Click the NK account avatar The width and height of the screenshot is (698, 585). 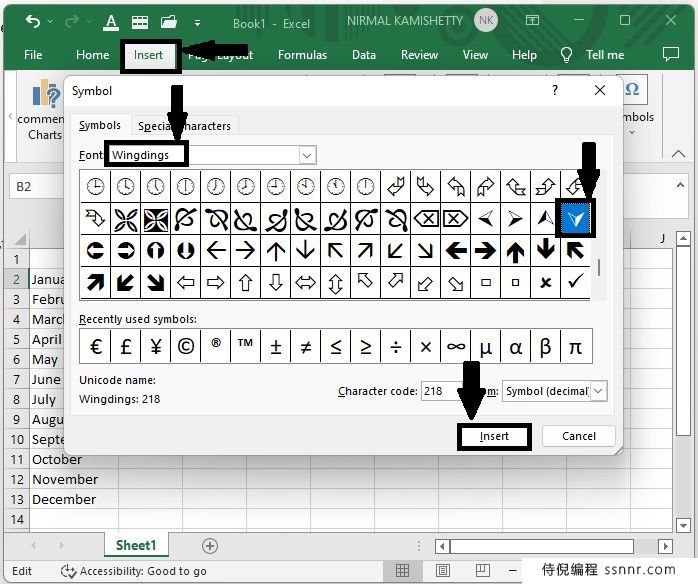coord(486,20)
